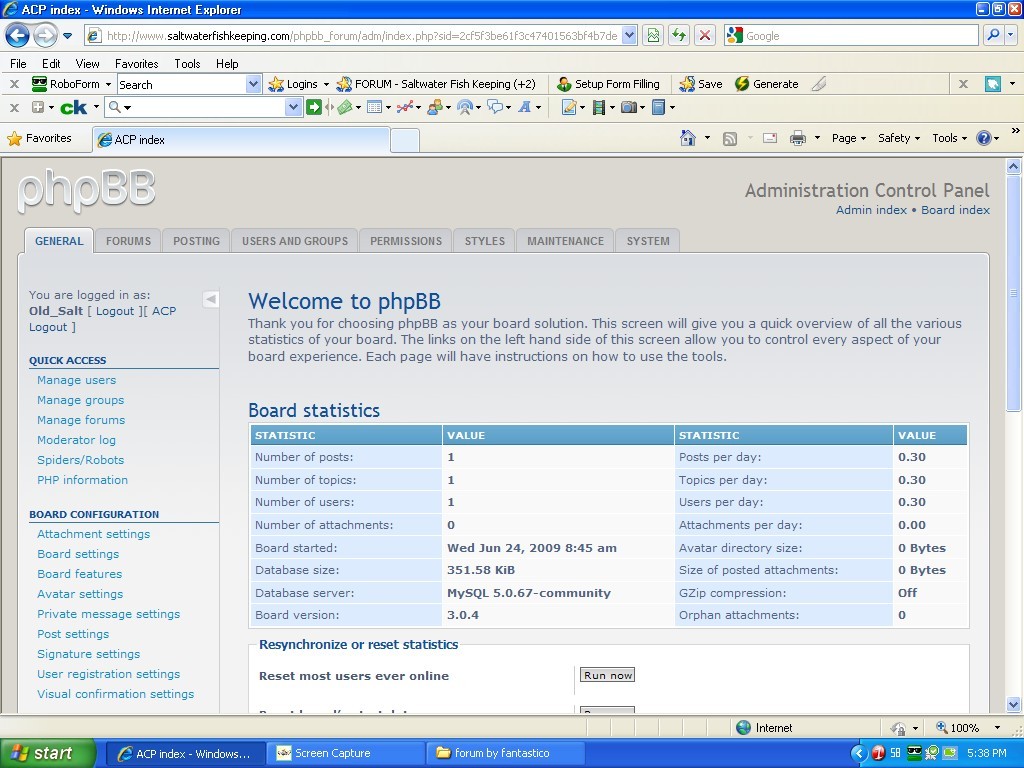This screenshot has width=1024, height=768.
Task: Click the browser address bar URL
Action: (362, 36)
